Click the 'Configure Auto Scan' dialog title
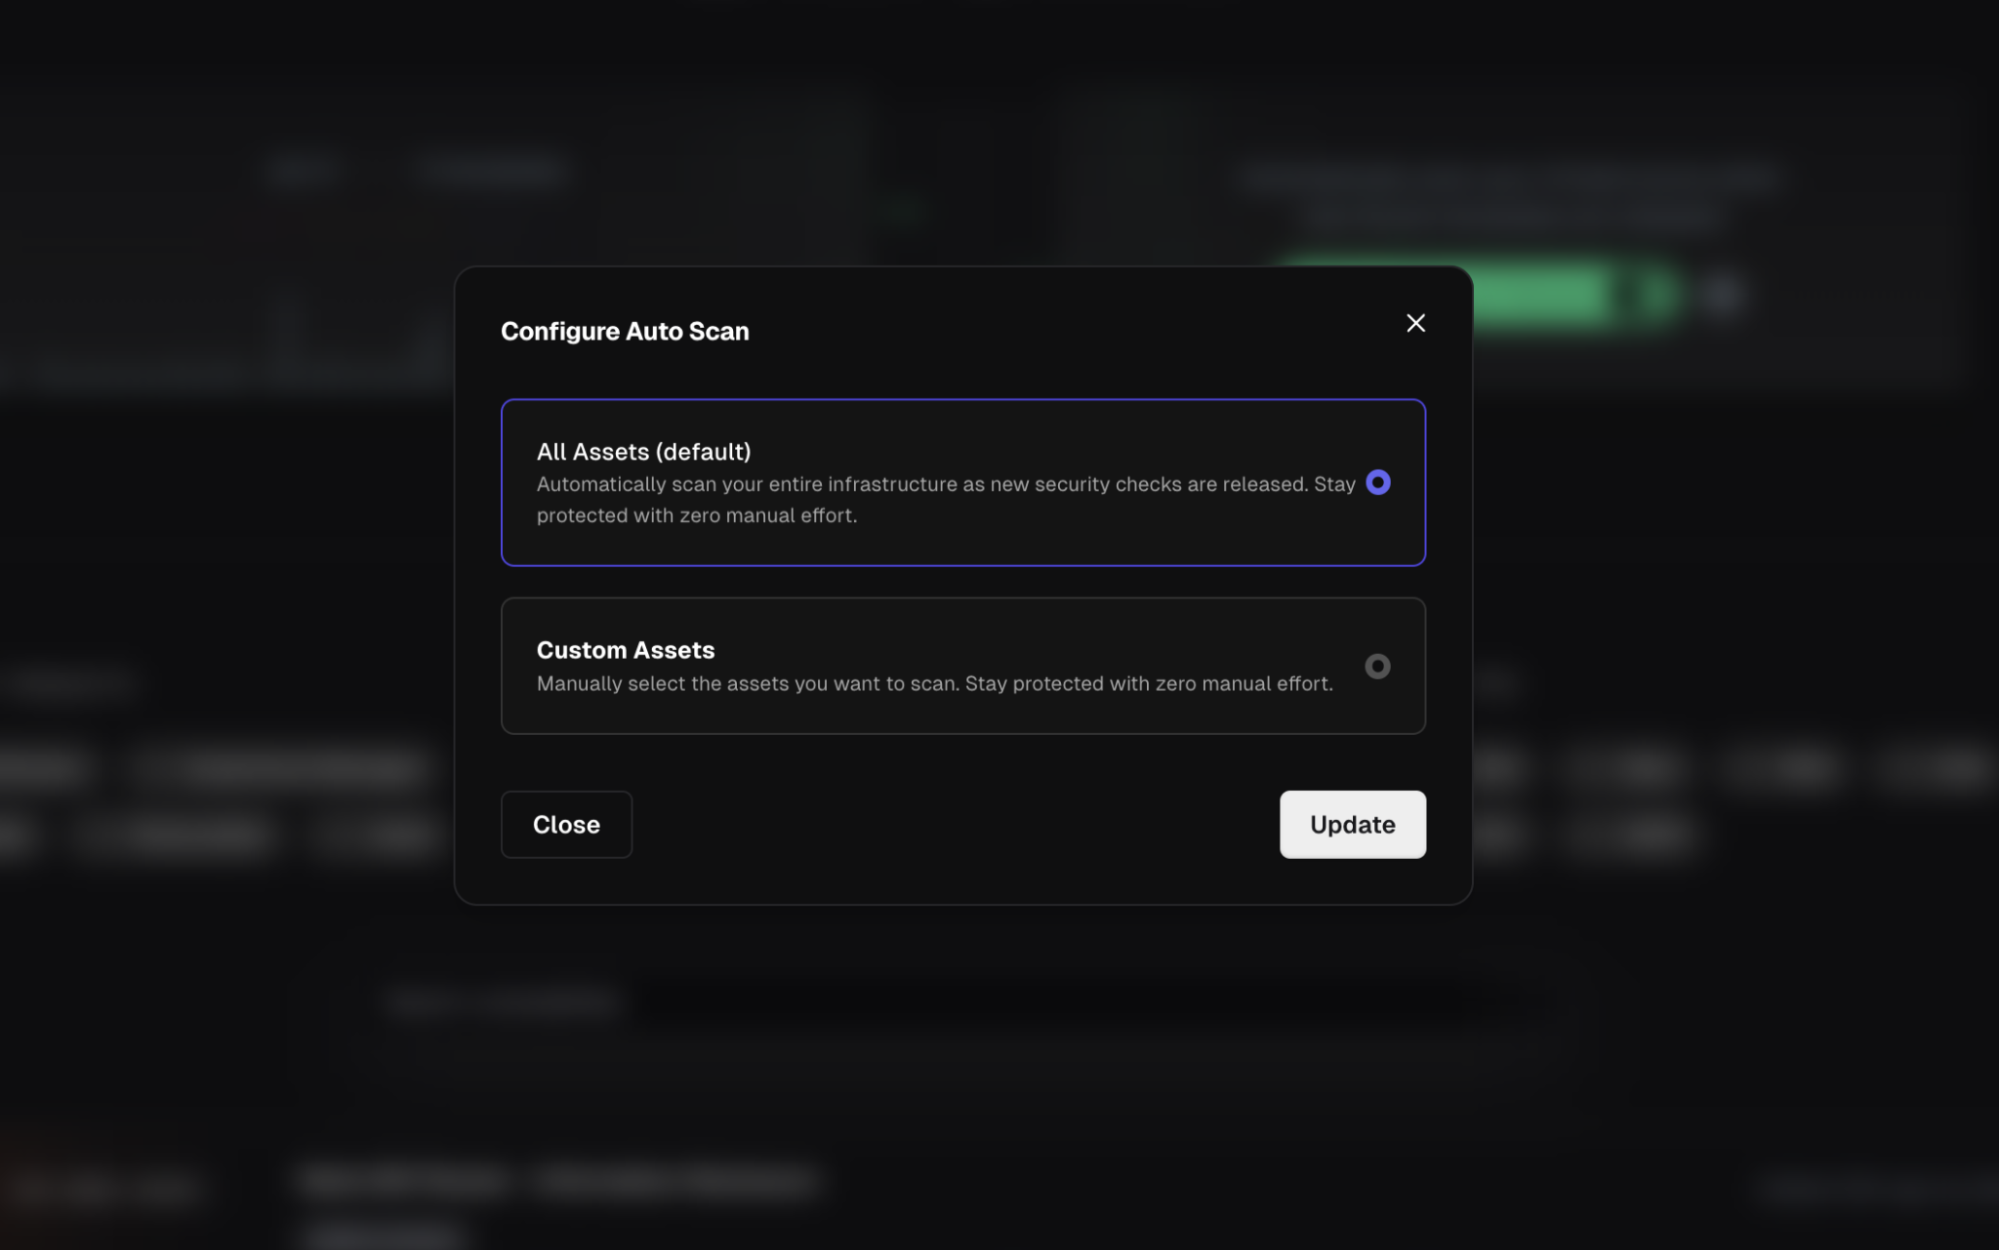Screen dimensions: 1999x1251 pyautogui.click(x=624, y=331)
